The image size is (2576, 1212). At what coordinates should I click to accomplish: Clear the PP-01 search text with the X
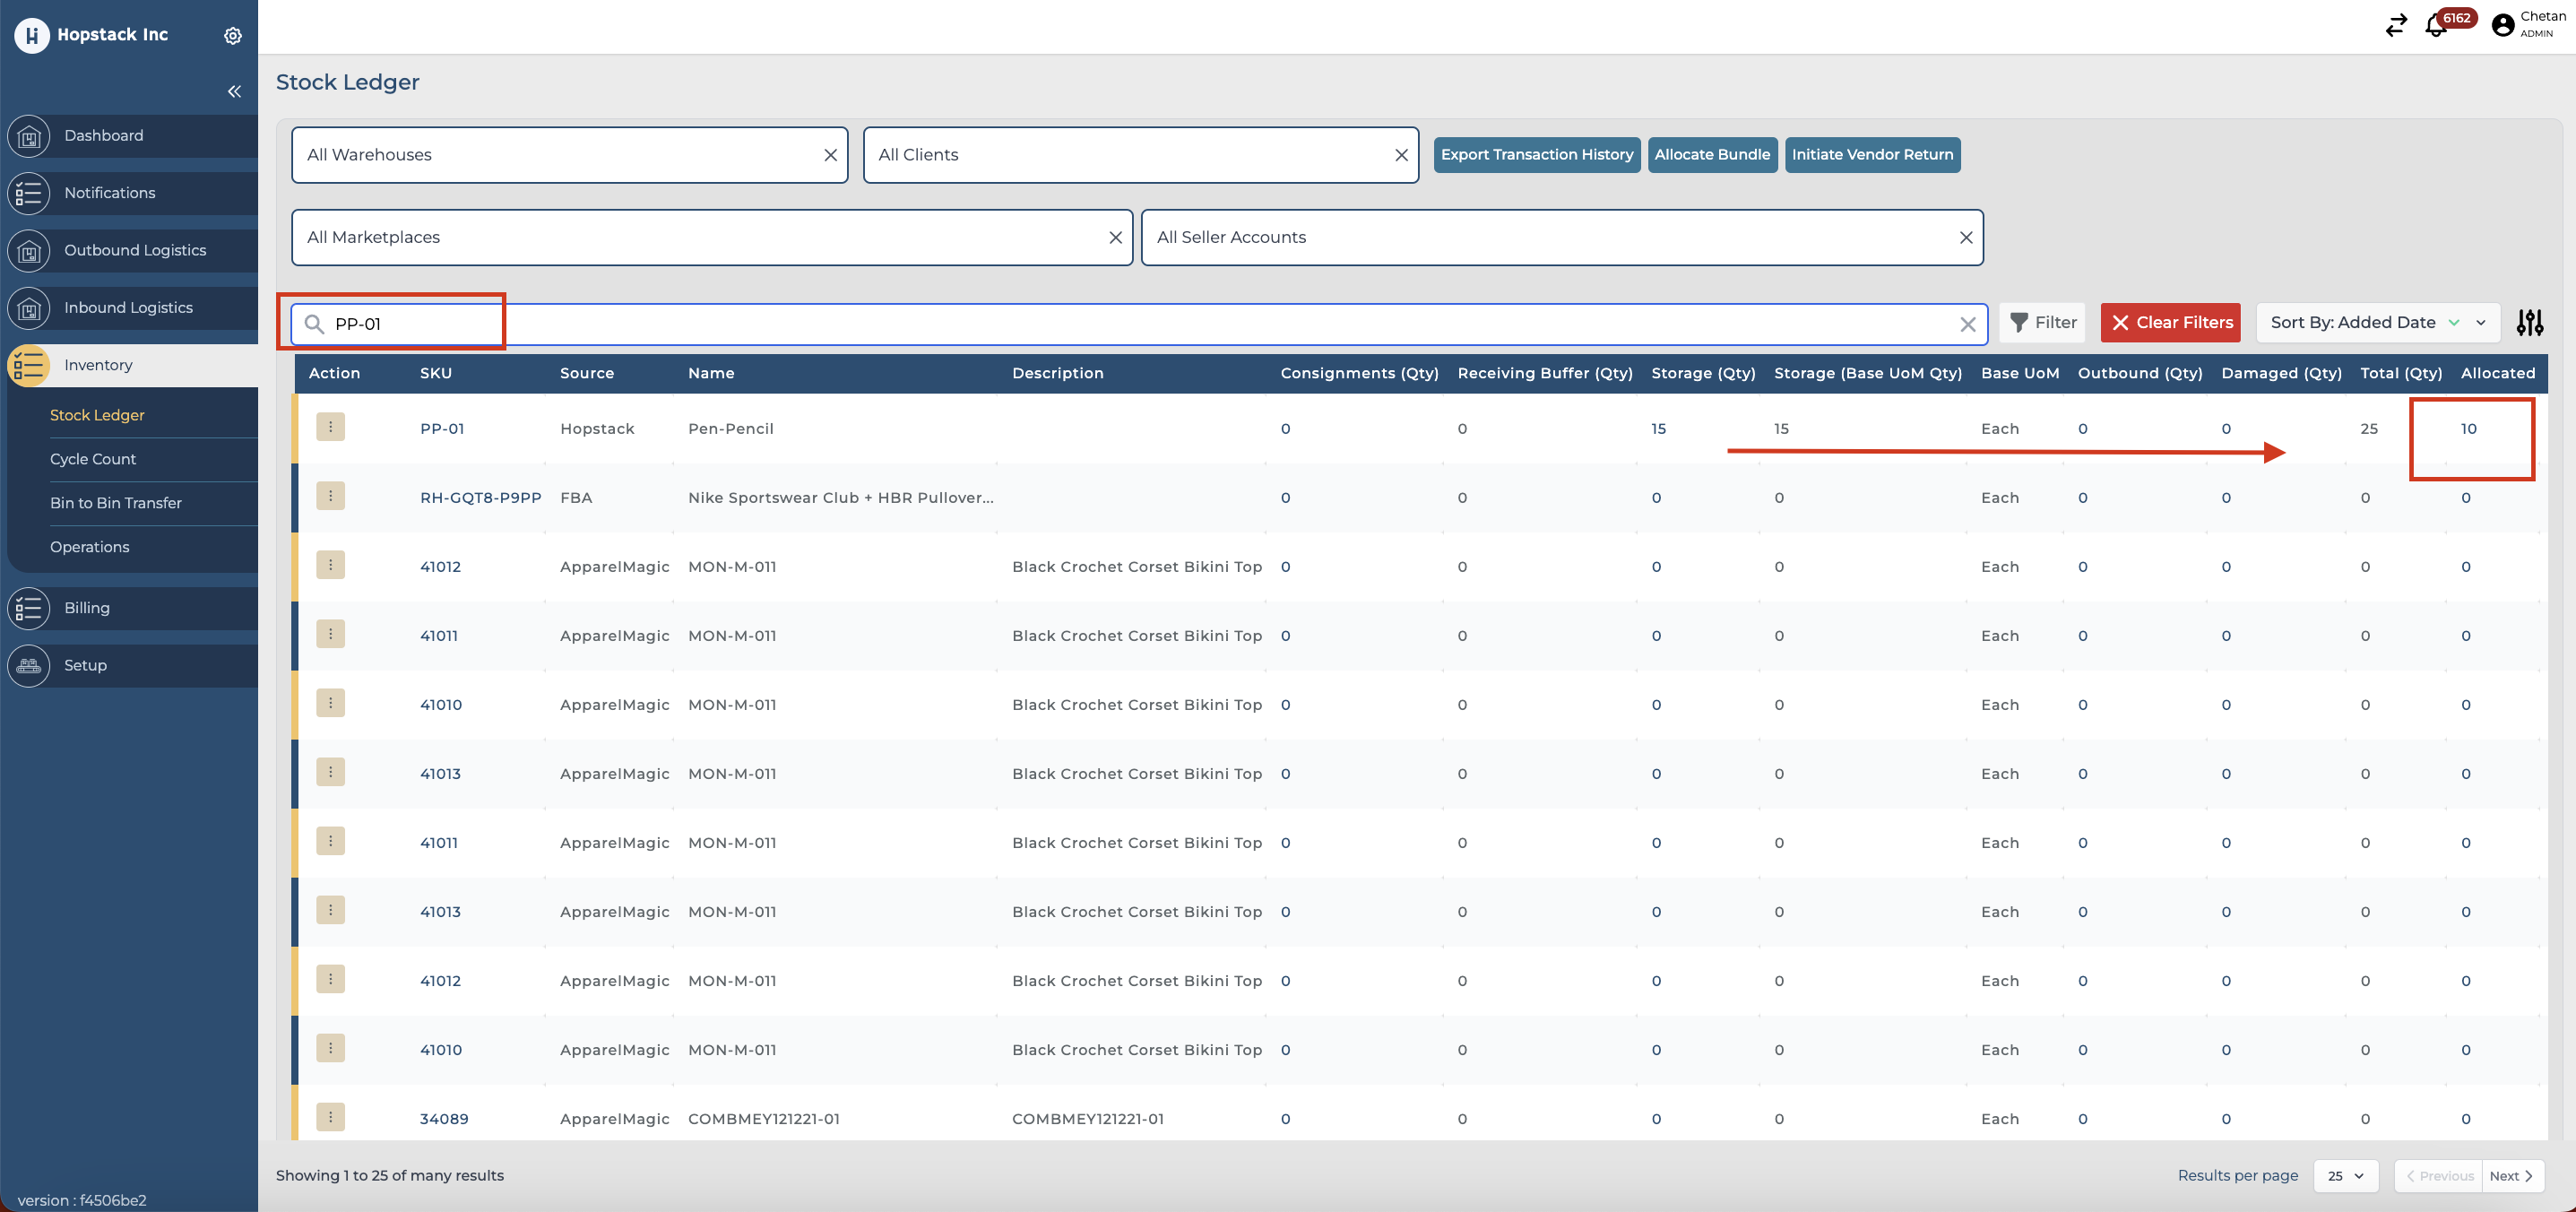(1967, 324)
